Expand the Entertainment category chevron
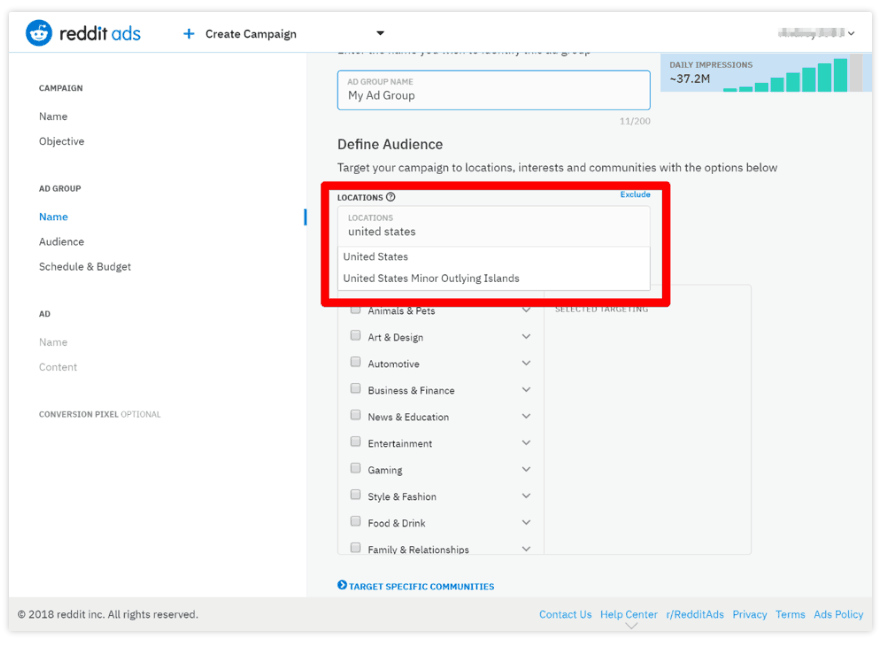Viewport: 883px width, 649px height. [526, 442]
